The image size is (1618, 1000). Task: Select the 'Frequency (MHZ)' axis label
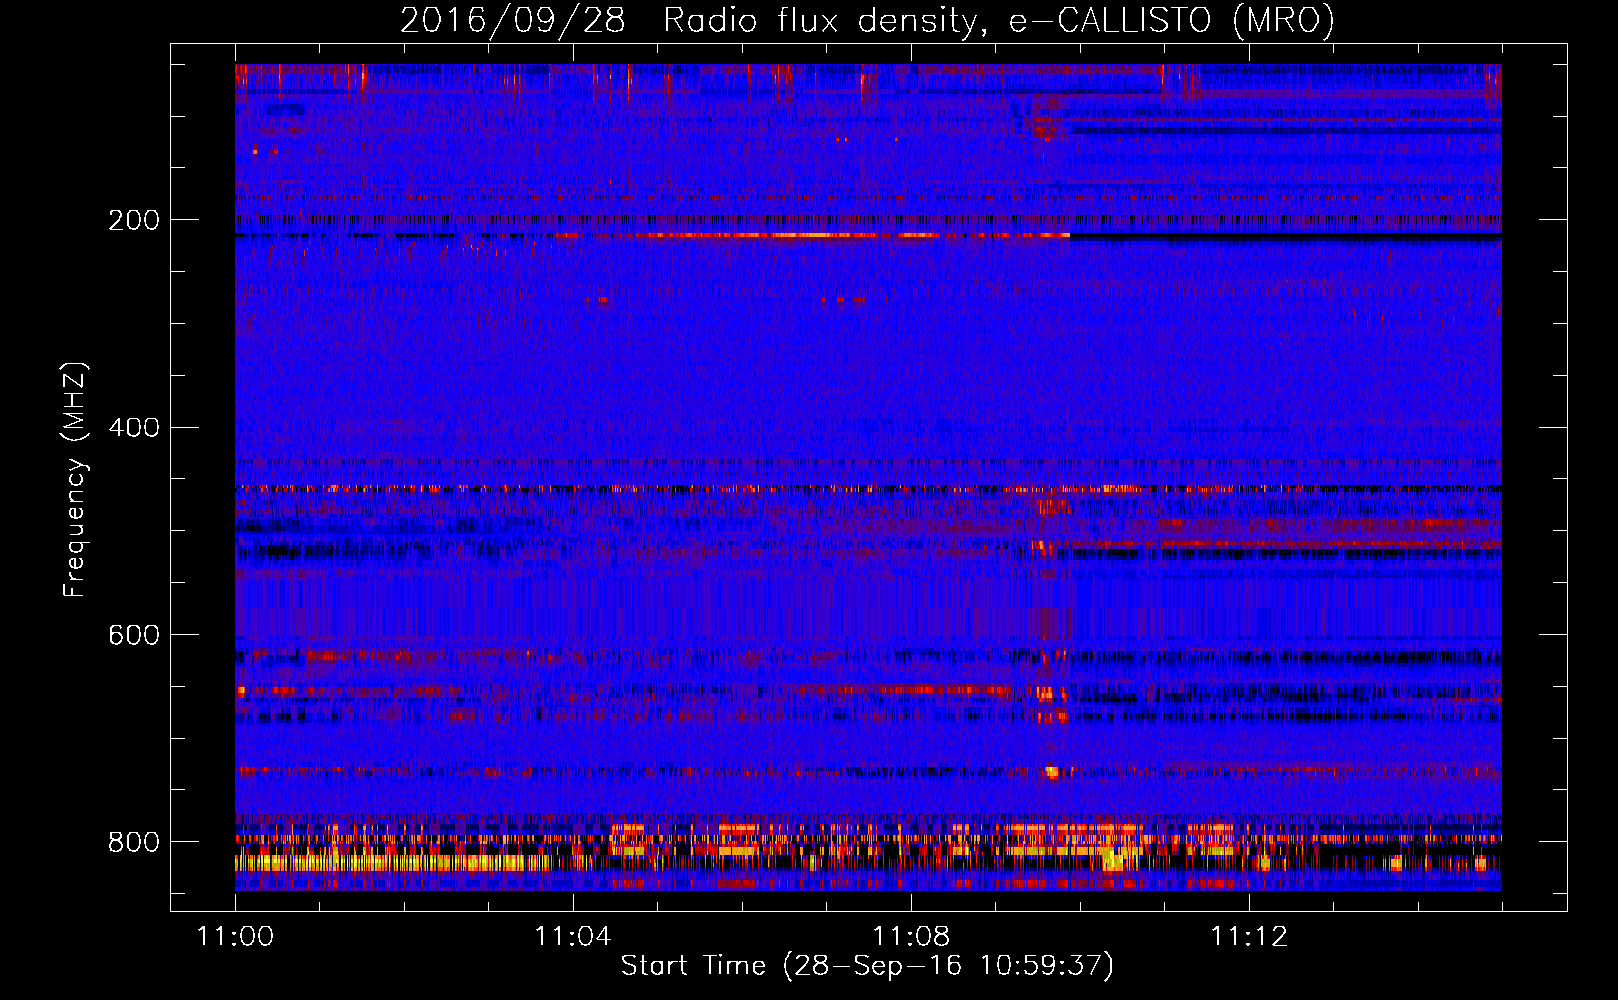pos(74,480)
